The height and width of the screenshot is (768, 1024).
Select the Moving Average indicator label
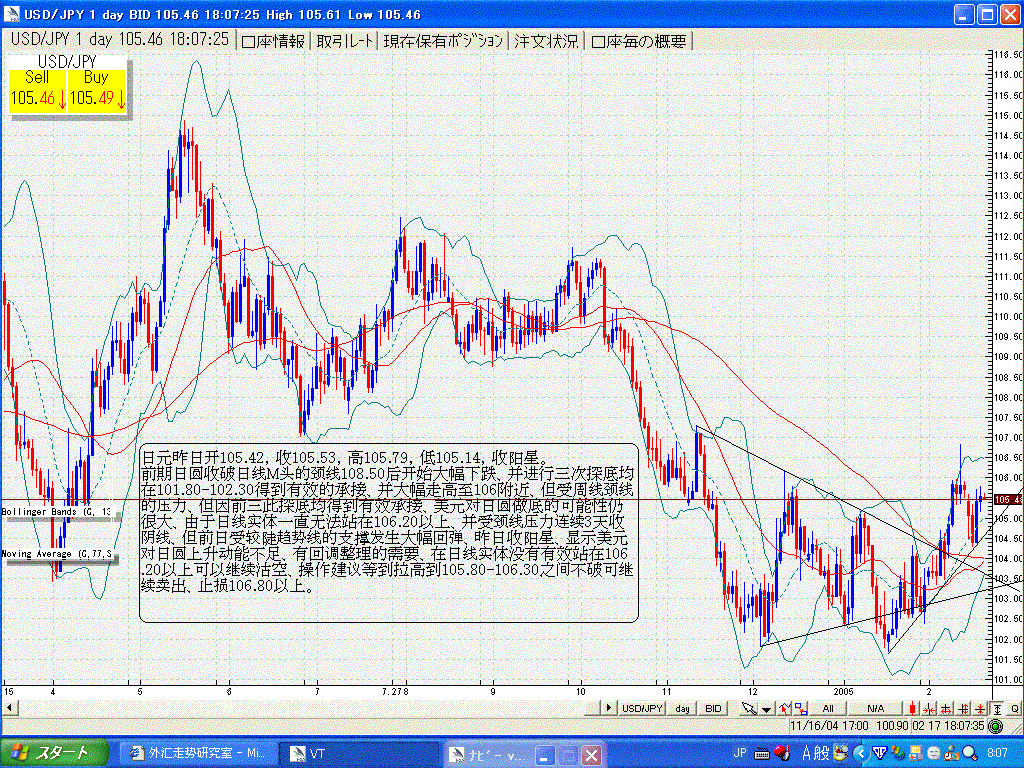click(x=57, y=554)
